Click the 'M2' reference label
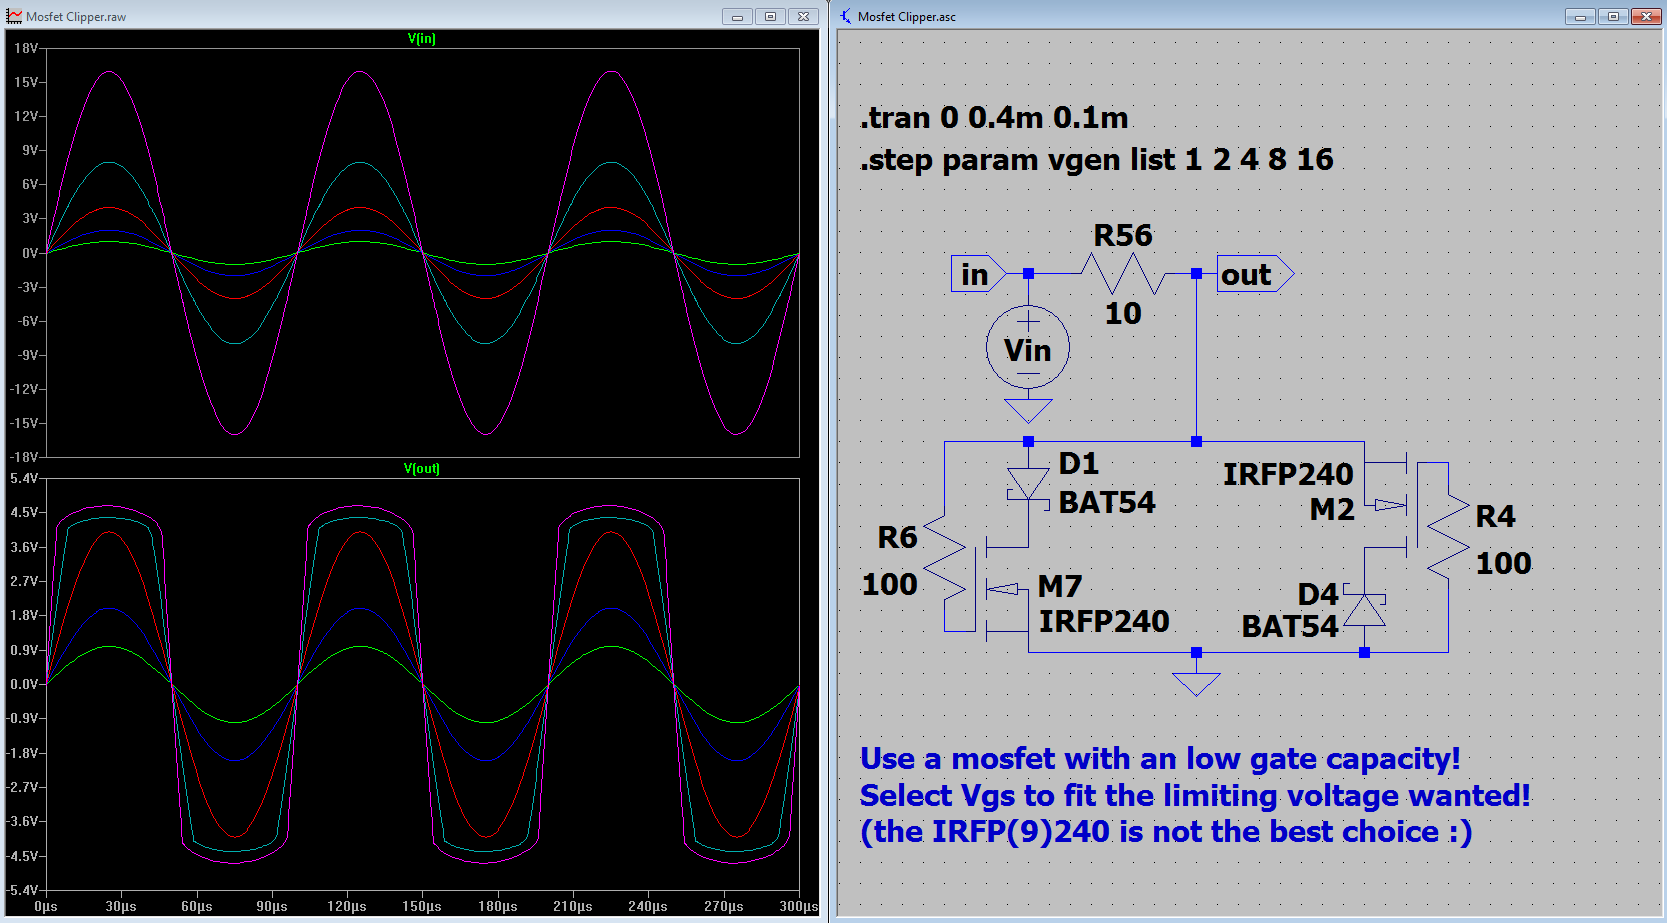Screen dimensions: 1667x923 click(1332, 510)
